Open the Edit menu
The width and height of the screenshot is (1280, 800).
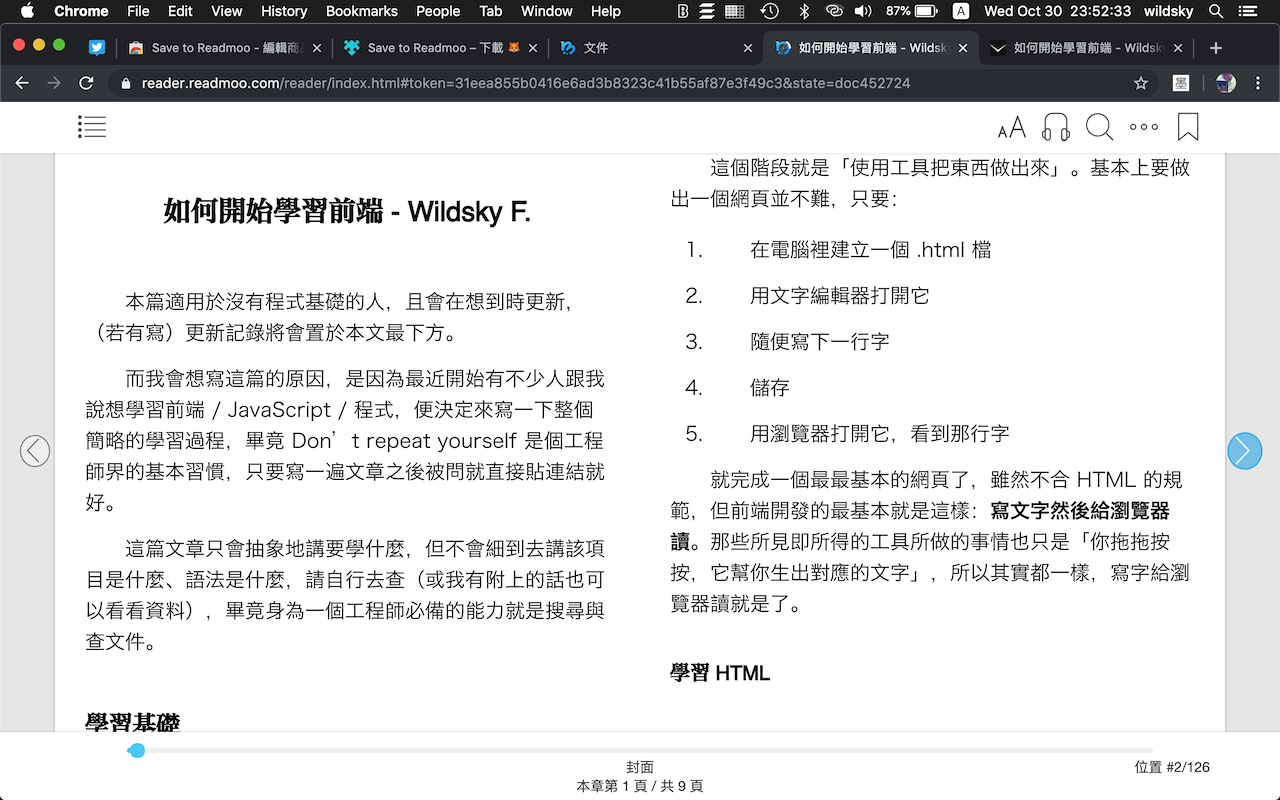181,11
